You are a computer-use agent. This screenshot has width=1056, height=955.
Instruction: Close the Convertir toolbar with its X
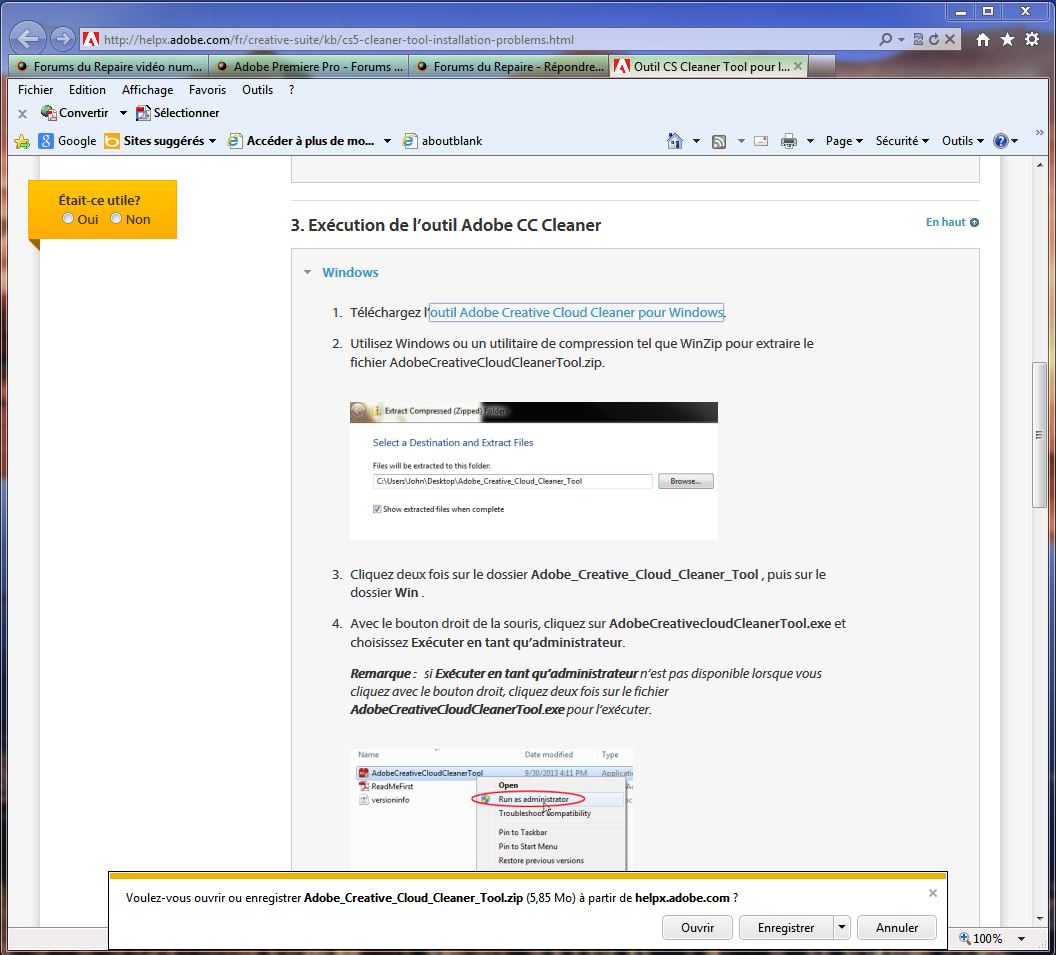(22, 113)
